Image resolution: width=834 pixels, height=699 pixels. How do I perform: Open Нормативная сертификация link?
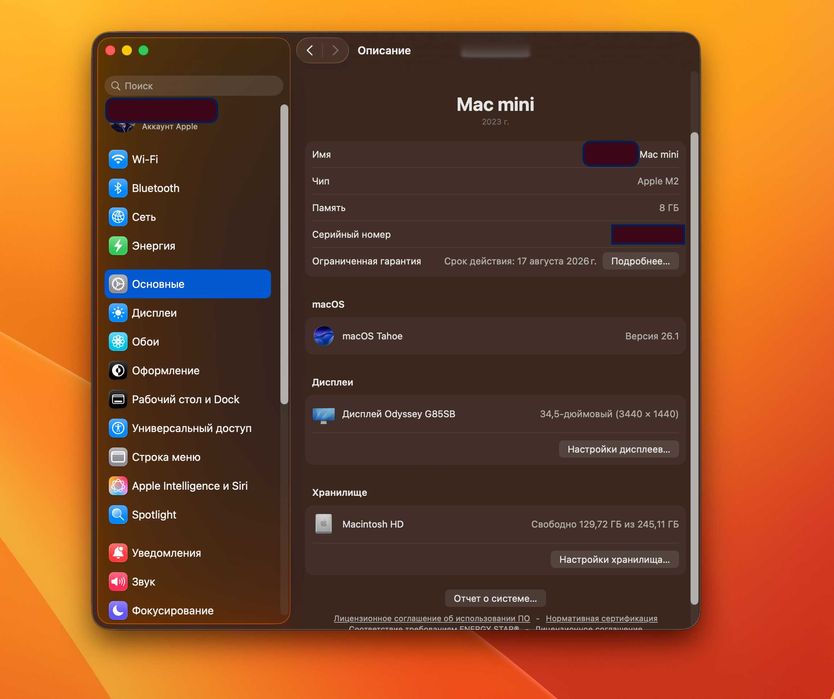(602, 618)
